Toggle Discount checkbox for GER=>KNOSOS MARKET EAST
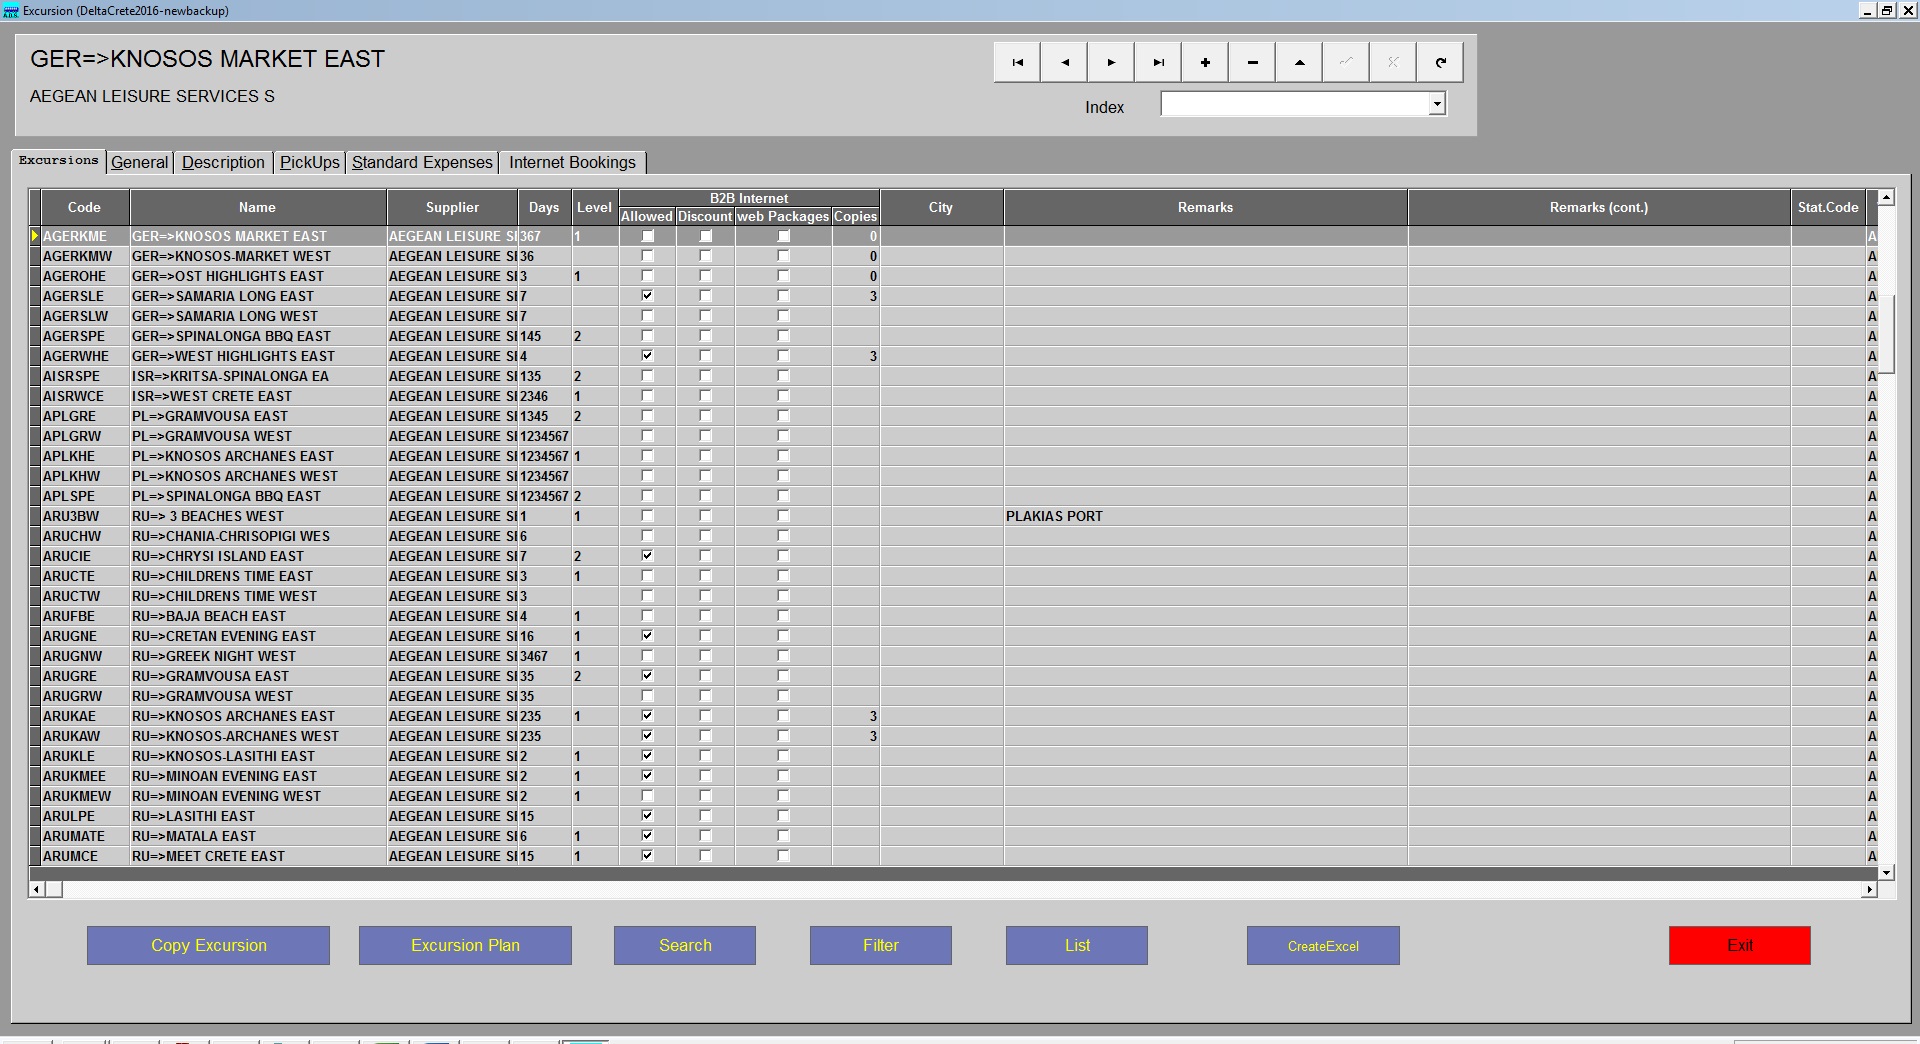 706,237
